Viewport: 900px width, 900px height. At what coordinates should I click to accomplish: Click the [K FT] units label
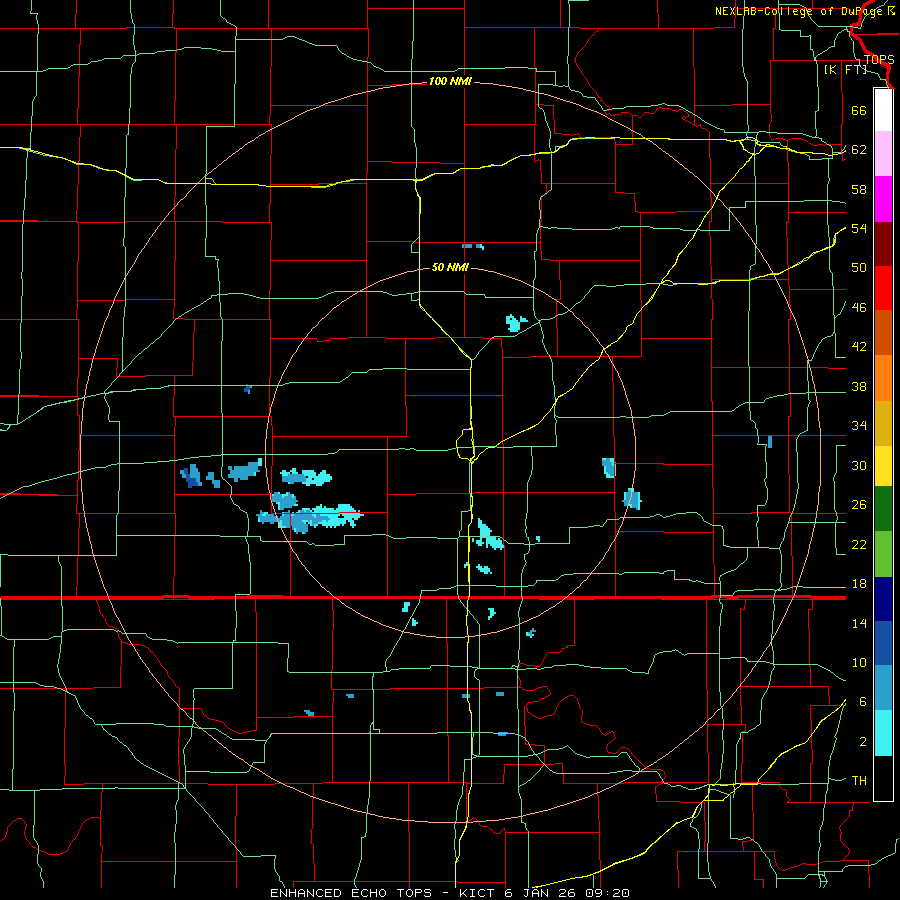point(845,70)
